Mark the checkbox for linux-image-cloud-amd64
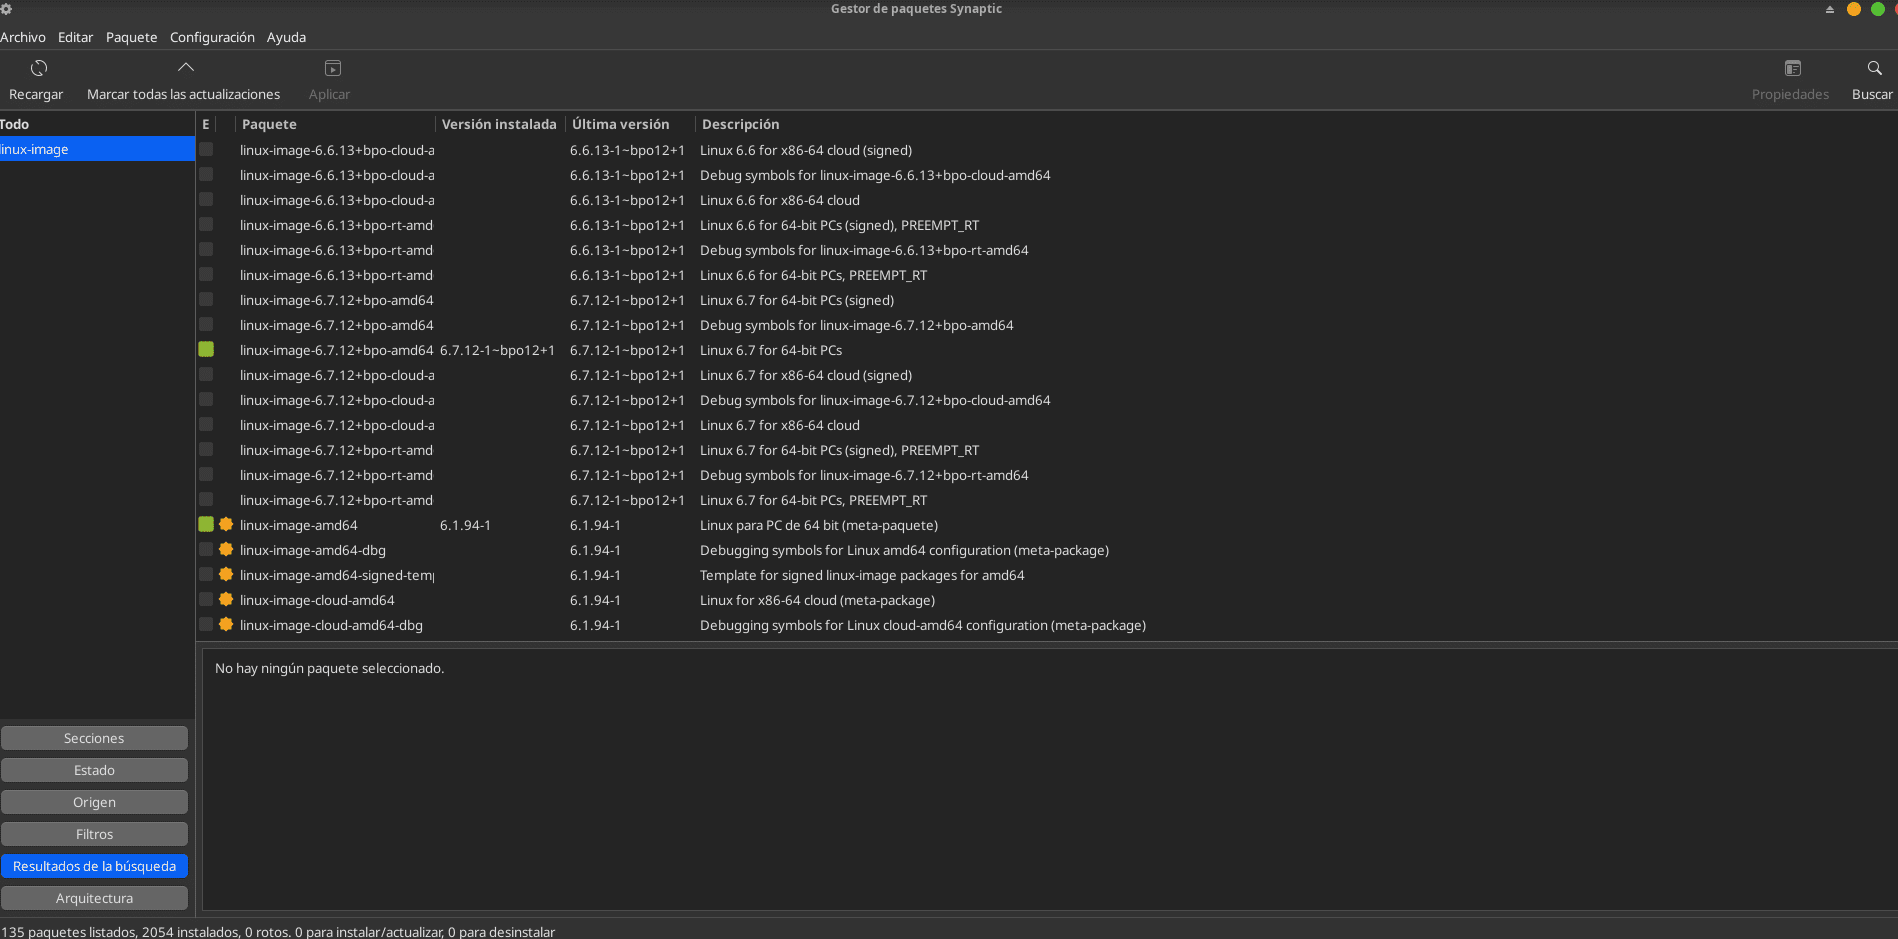Image resolution: width=1898 pixels, height=939 pixels. pos(206,599)
